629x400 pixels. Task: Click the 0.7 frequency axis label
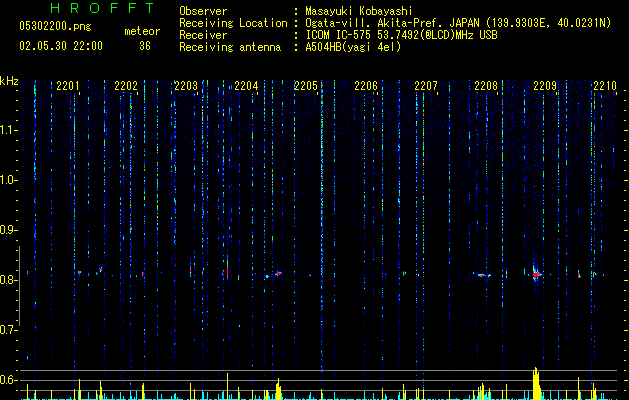coord(8,330)
